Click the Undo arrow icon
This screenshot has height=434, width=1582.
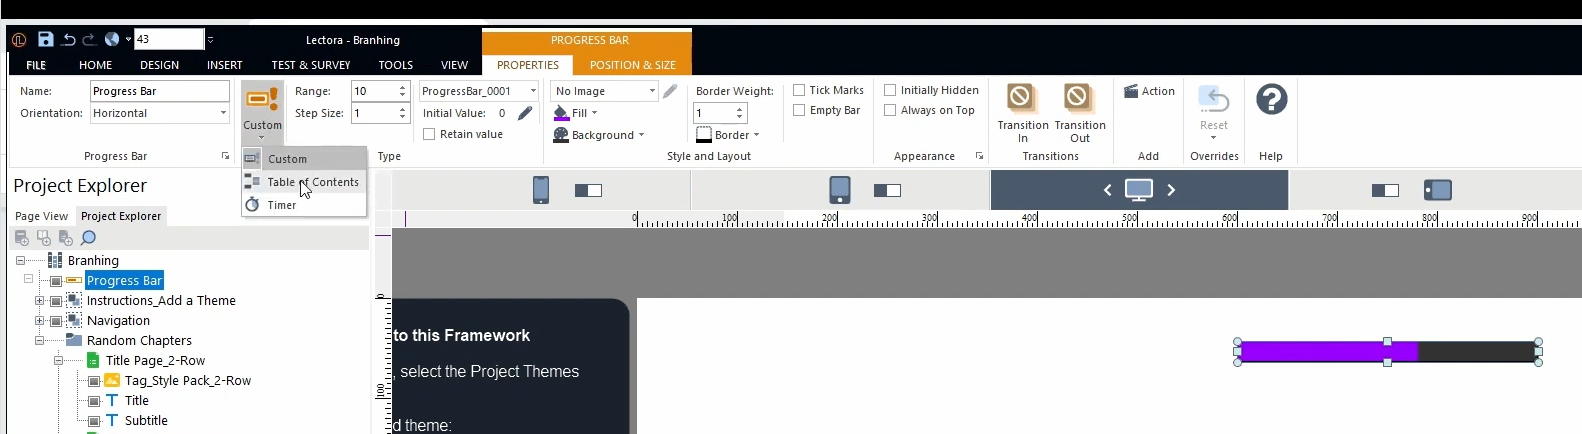68,39
